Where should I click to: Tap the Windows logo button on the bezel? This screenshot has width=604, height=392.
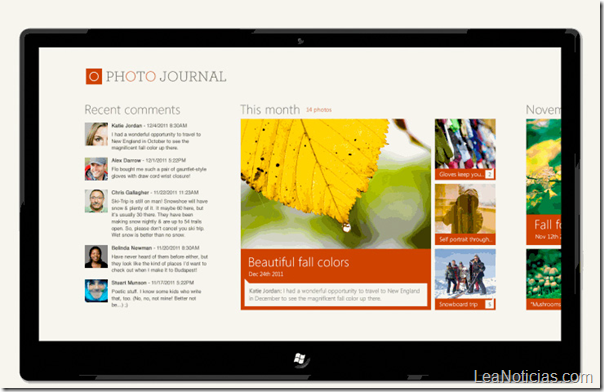[300, 360]
